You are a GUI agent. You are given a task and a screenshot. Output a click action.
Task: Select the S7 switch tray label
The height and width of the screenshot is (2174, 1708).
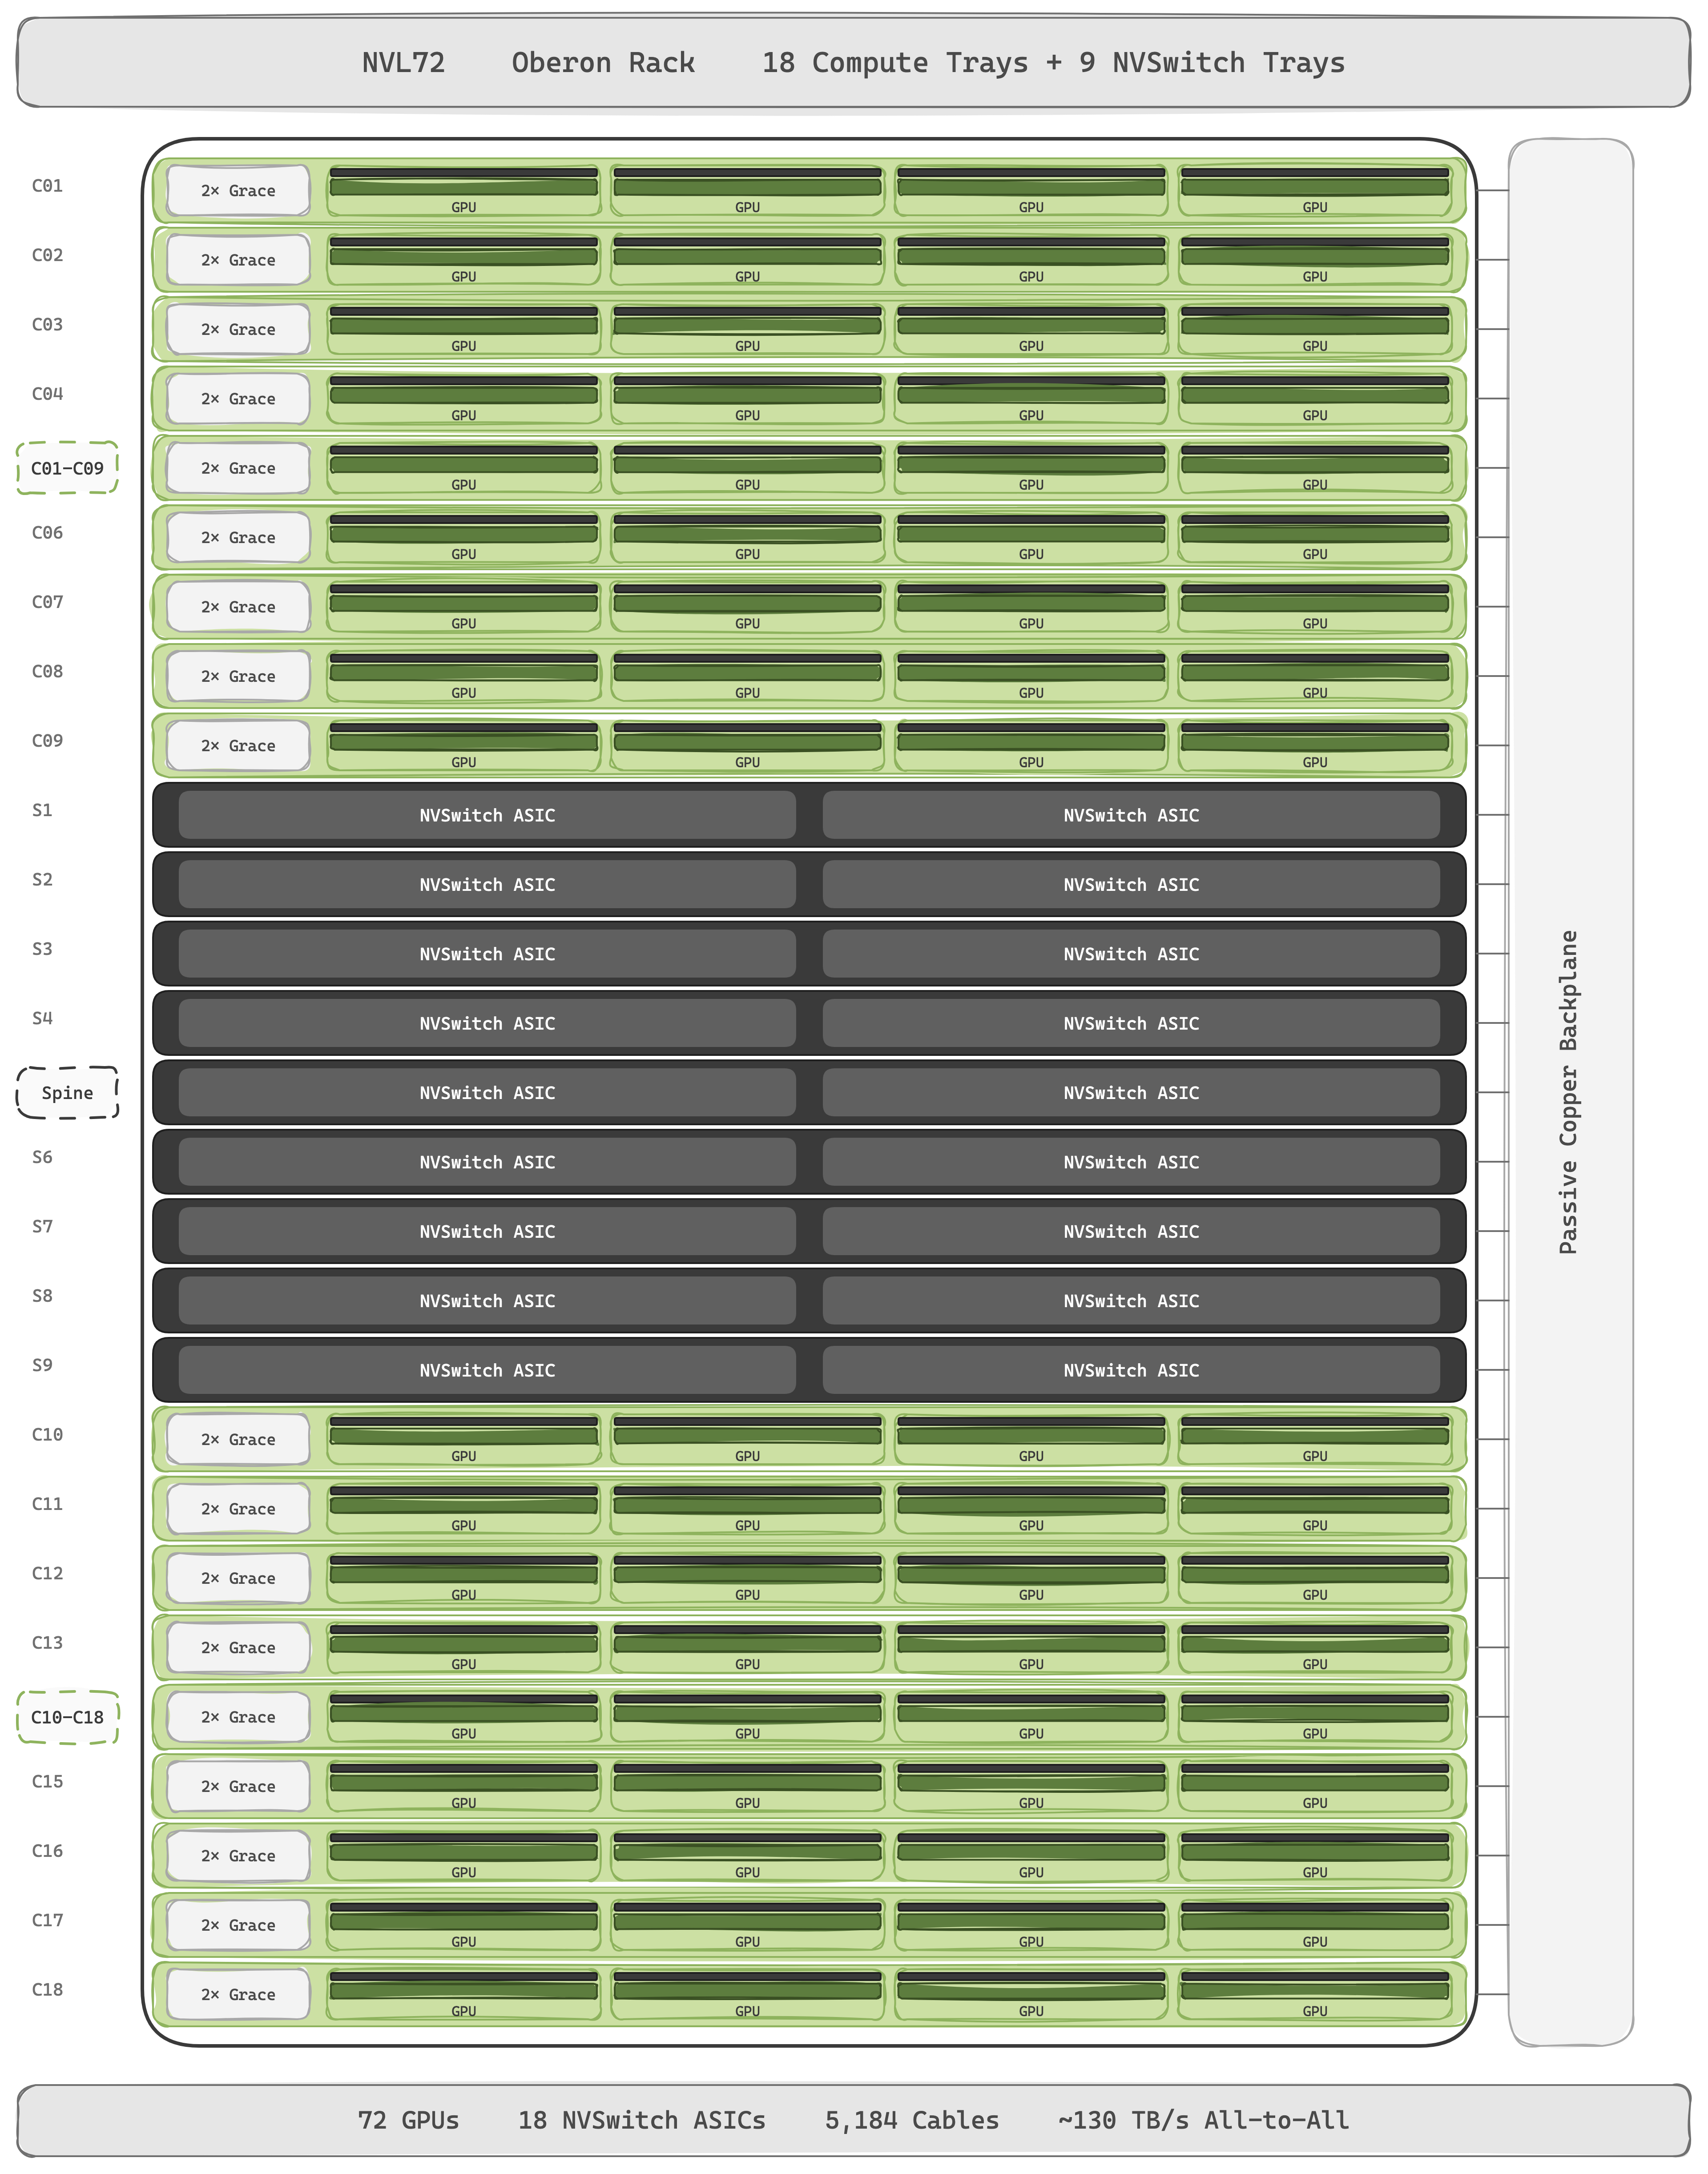click(42, 1226)
